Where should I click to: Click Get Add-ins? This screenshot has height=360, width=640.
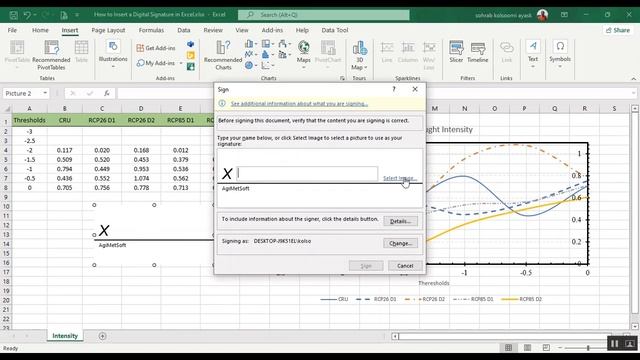pyautogui.click(x=156, y=48)
